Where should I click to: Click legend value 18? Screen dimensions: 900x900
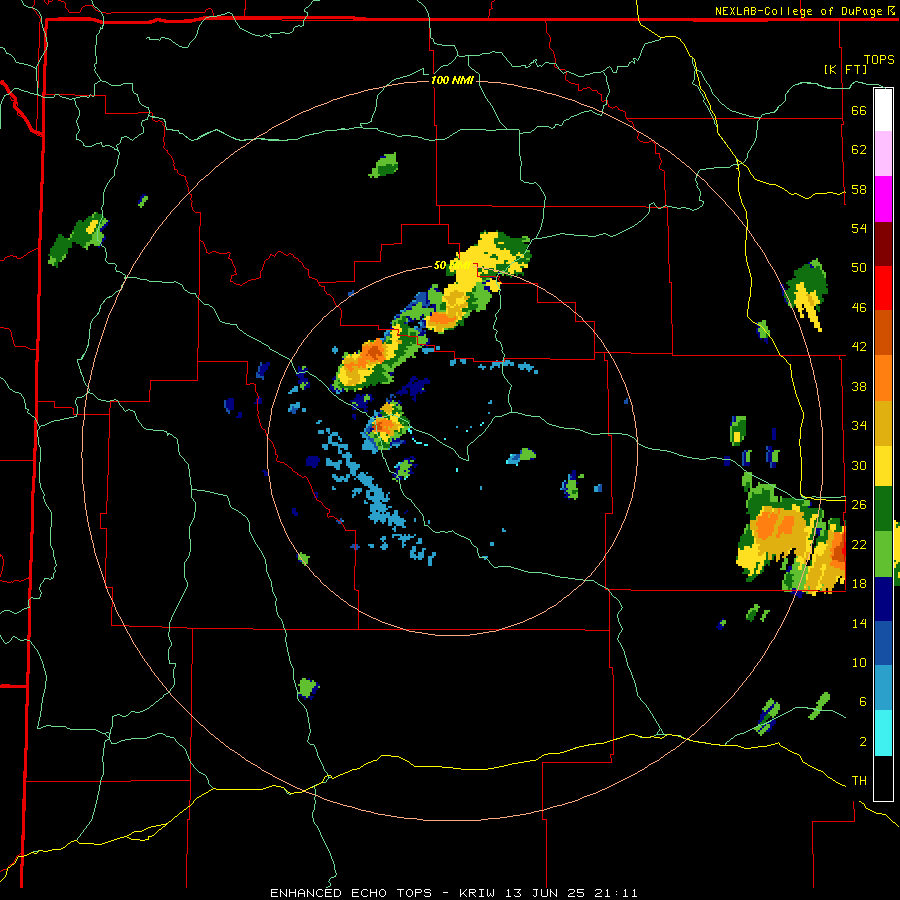point(859,584)
